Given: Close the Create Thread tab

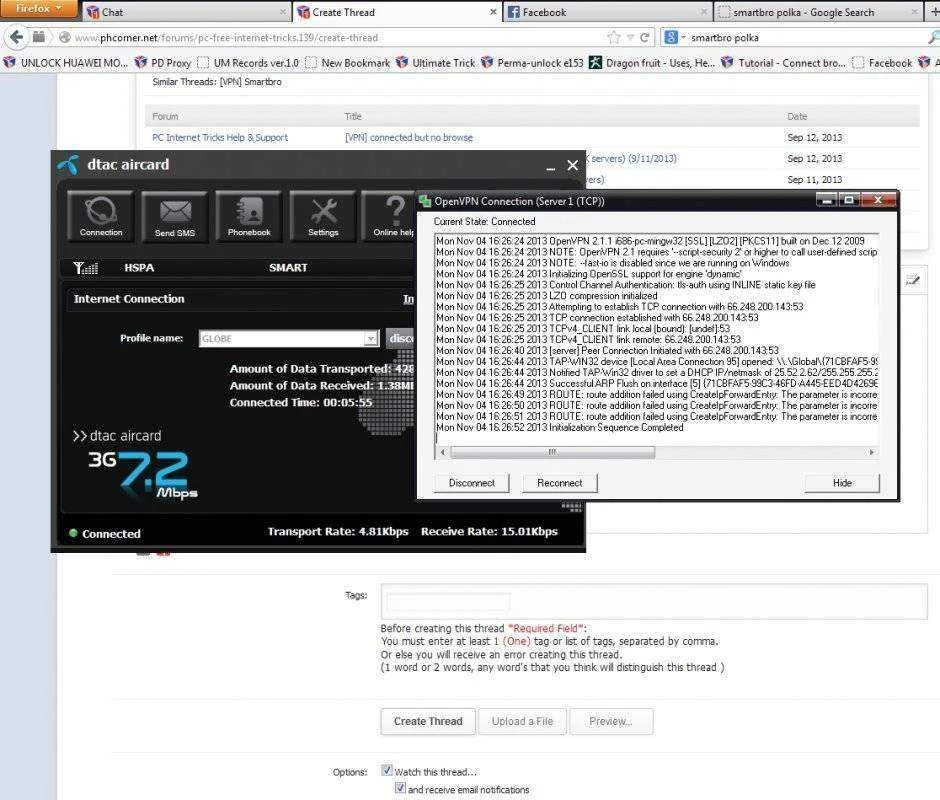Looking at the screenshot, I should 493,12.
